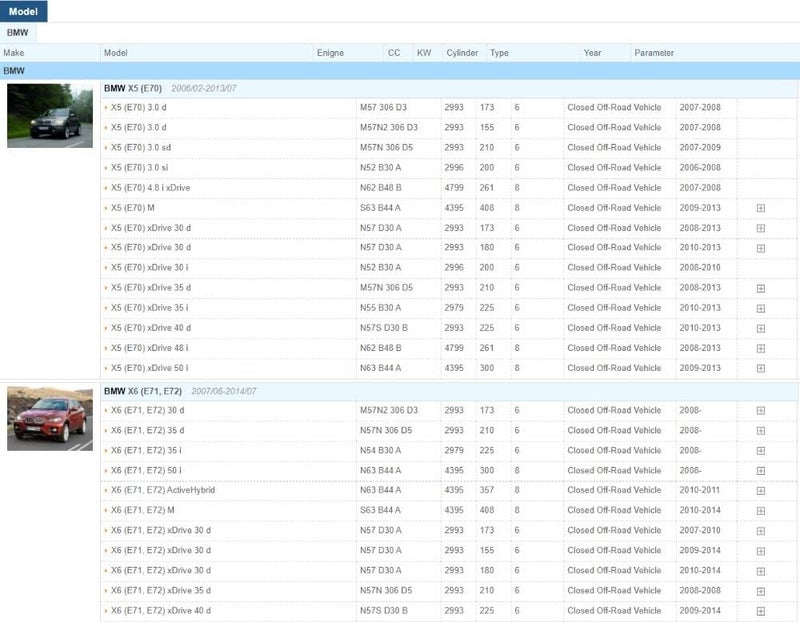The height and width of the screenshot is (622, 800).
Task: Click the plus icon for X5 (E70) M
Action: coord(760,208)
